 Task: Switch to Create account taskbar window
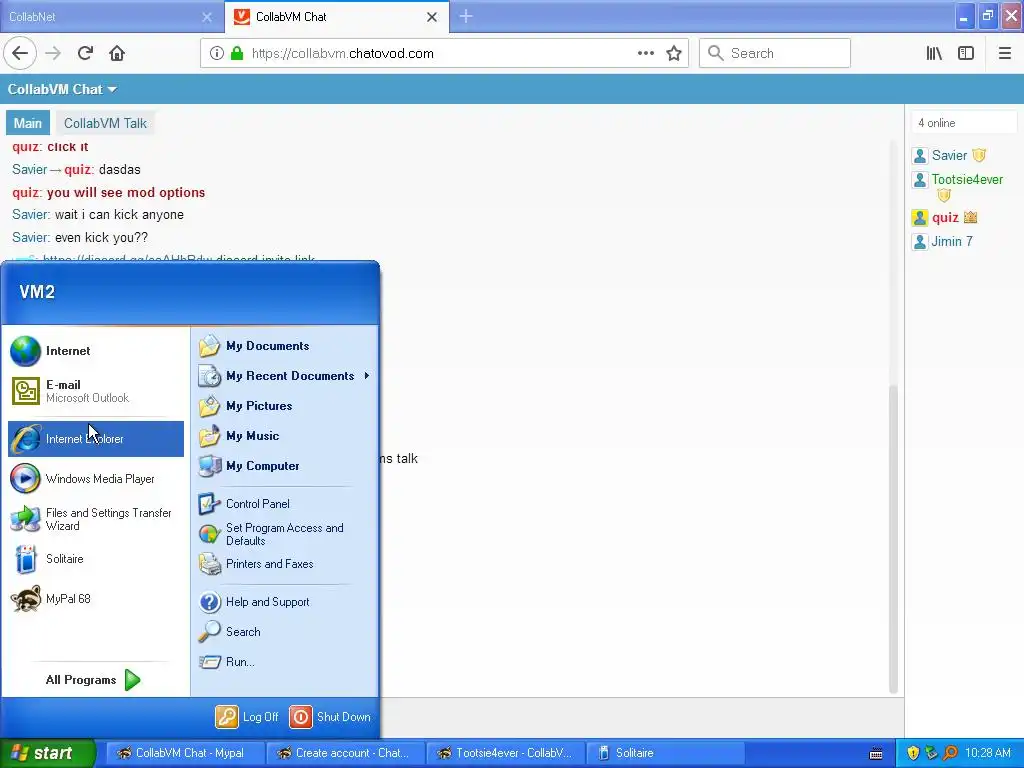coord(345,753)
